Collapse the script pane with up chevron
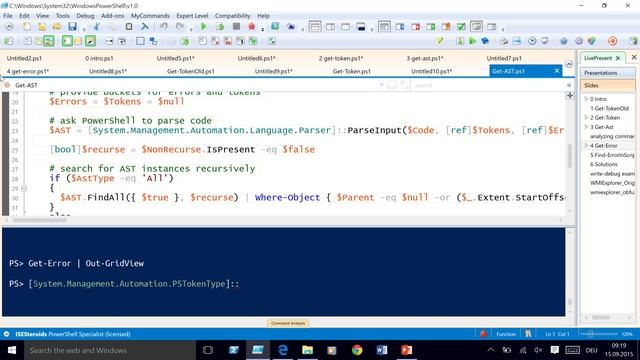 569,64
